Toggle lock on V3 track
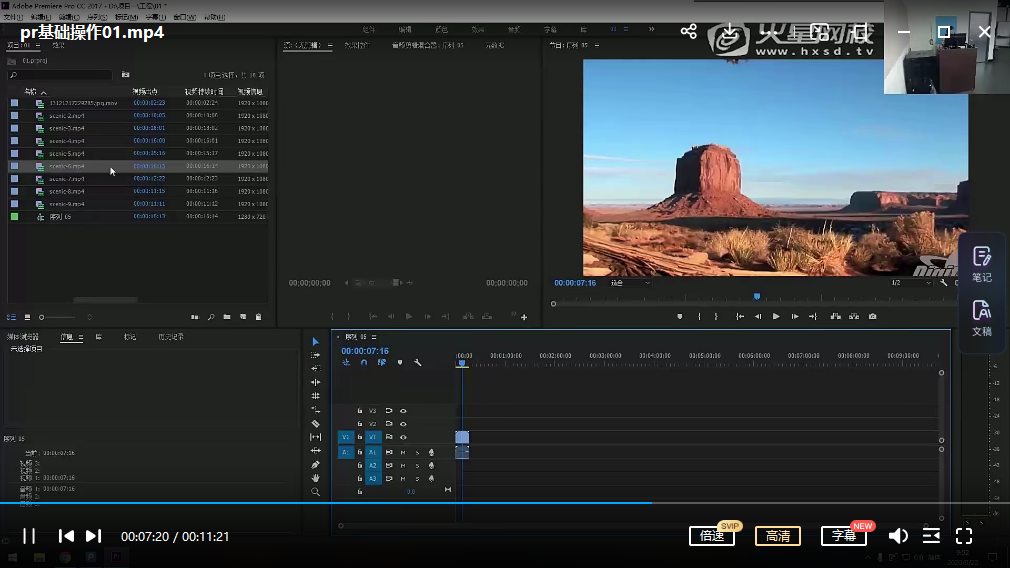Image resolution: width=1010 pixels, height=568 pixels. pyautogui.click(x=359, y=411)
